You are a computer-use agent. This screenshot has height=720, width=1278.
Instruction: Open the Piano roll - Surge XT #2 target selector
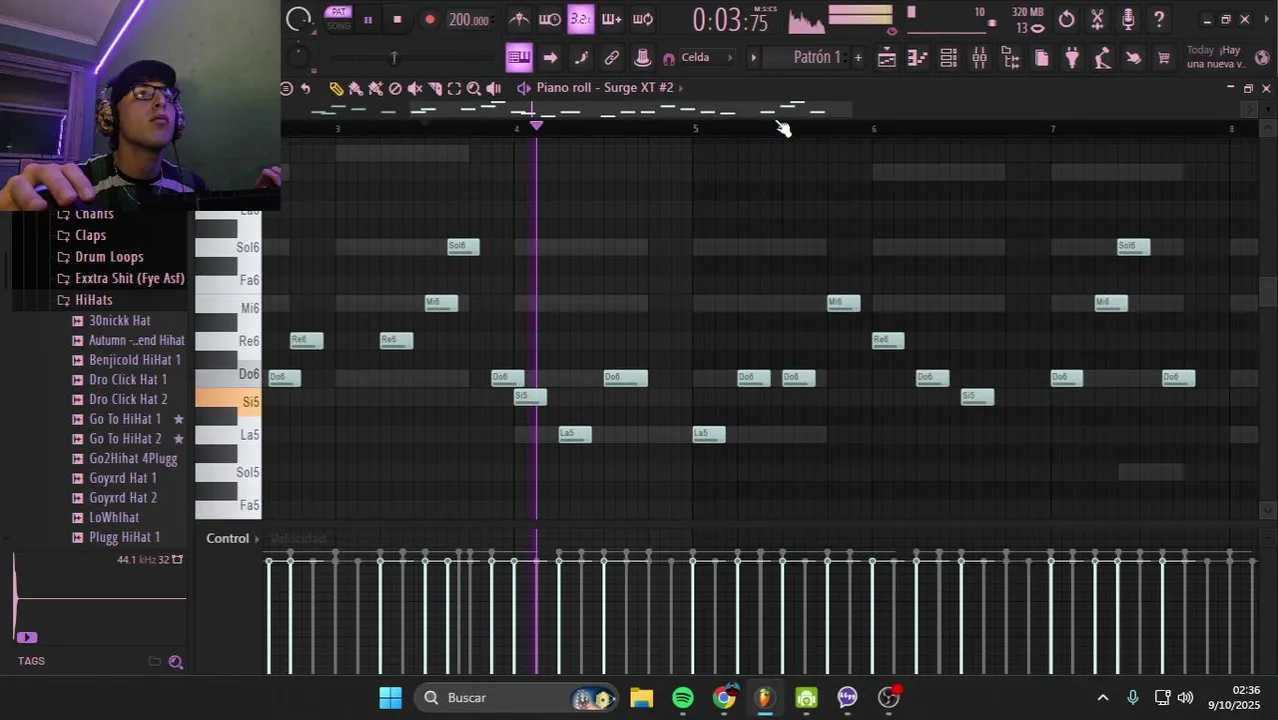[x=604, y=88]
